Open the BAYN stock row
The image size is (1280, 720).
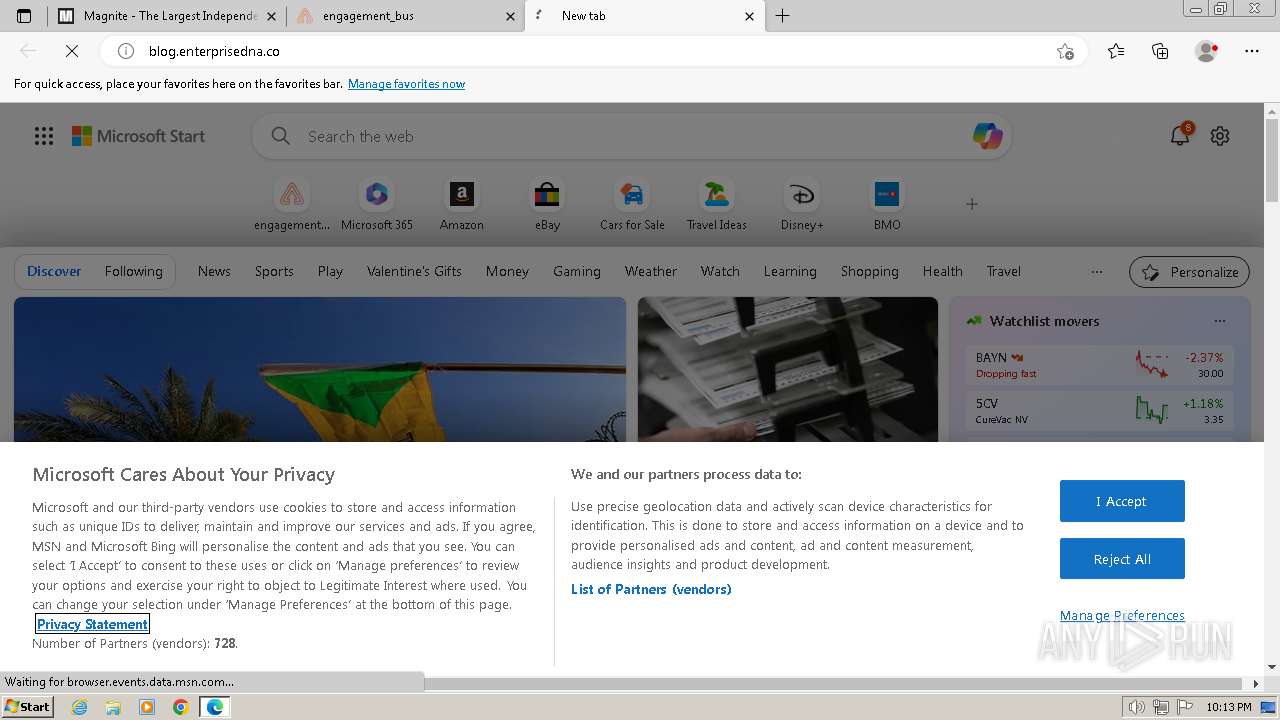(1100, 365)
